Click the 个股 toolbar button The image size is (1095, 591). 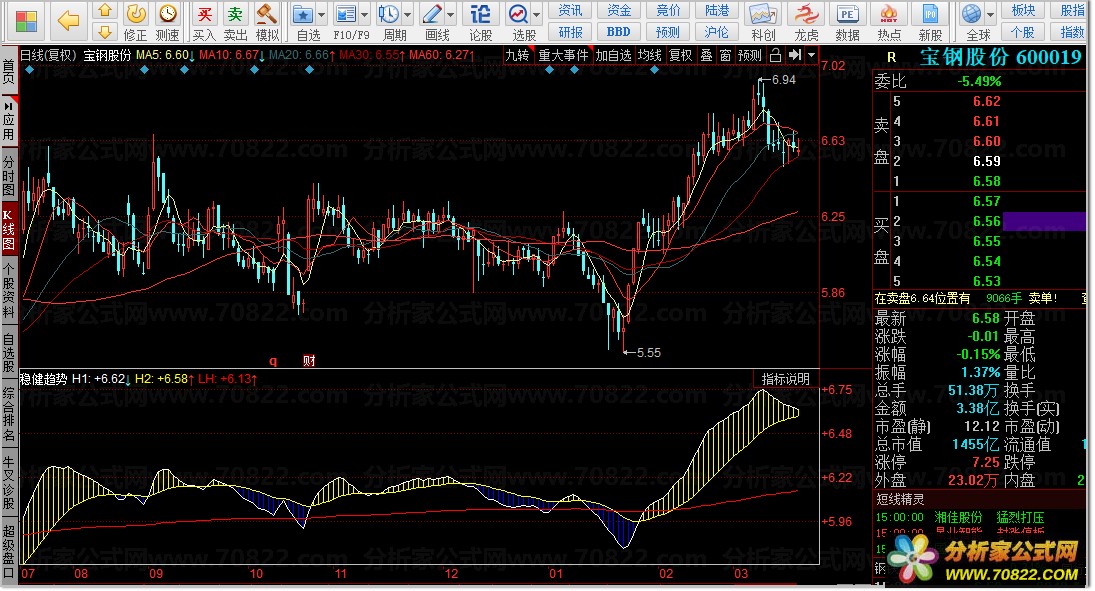click(1023, 32)
